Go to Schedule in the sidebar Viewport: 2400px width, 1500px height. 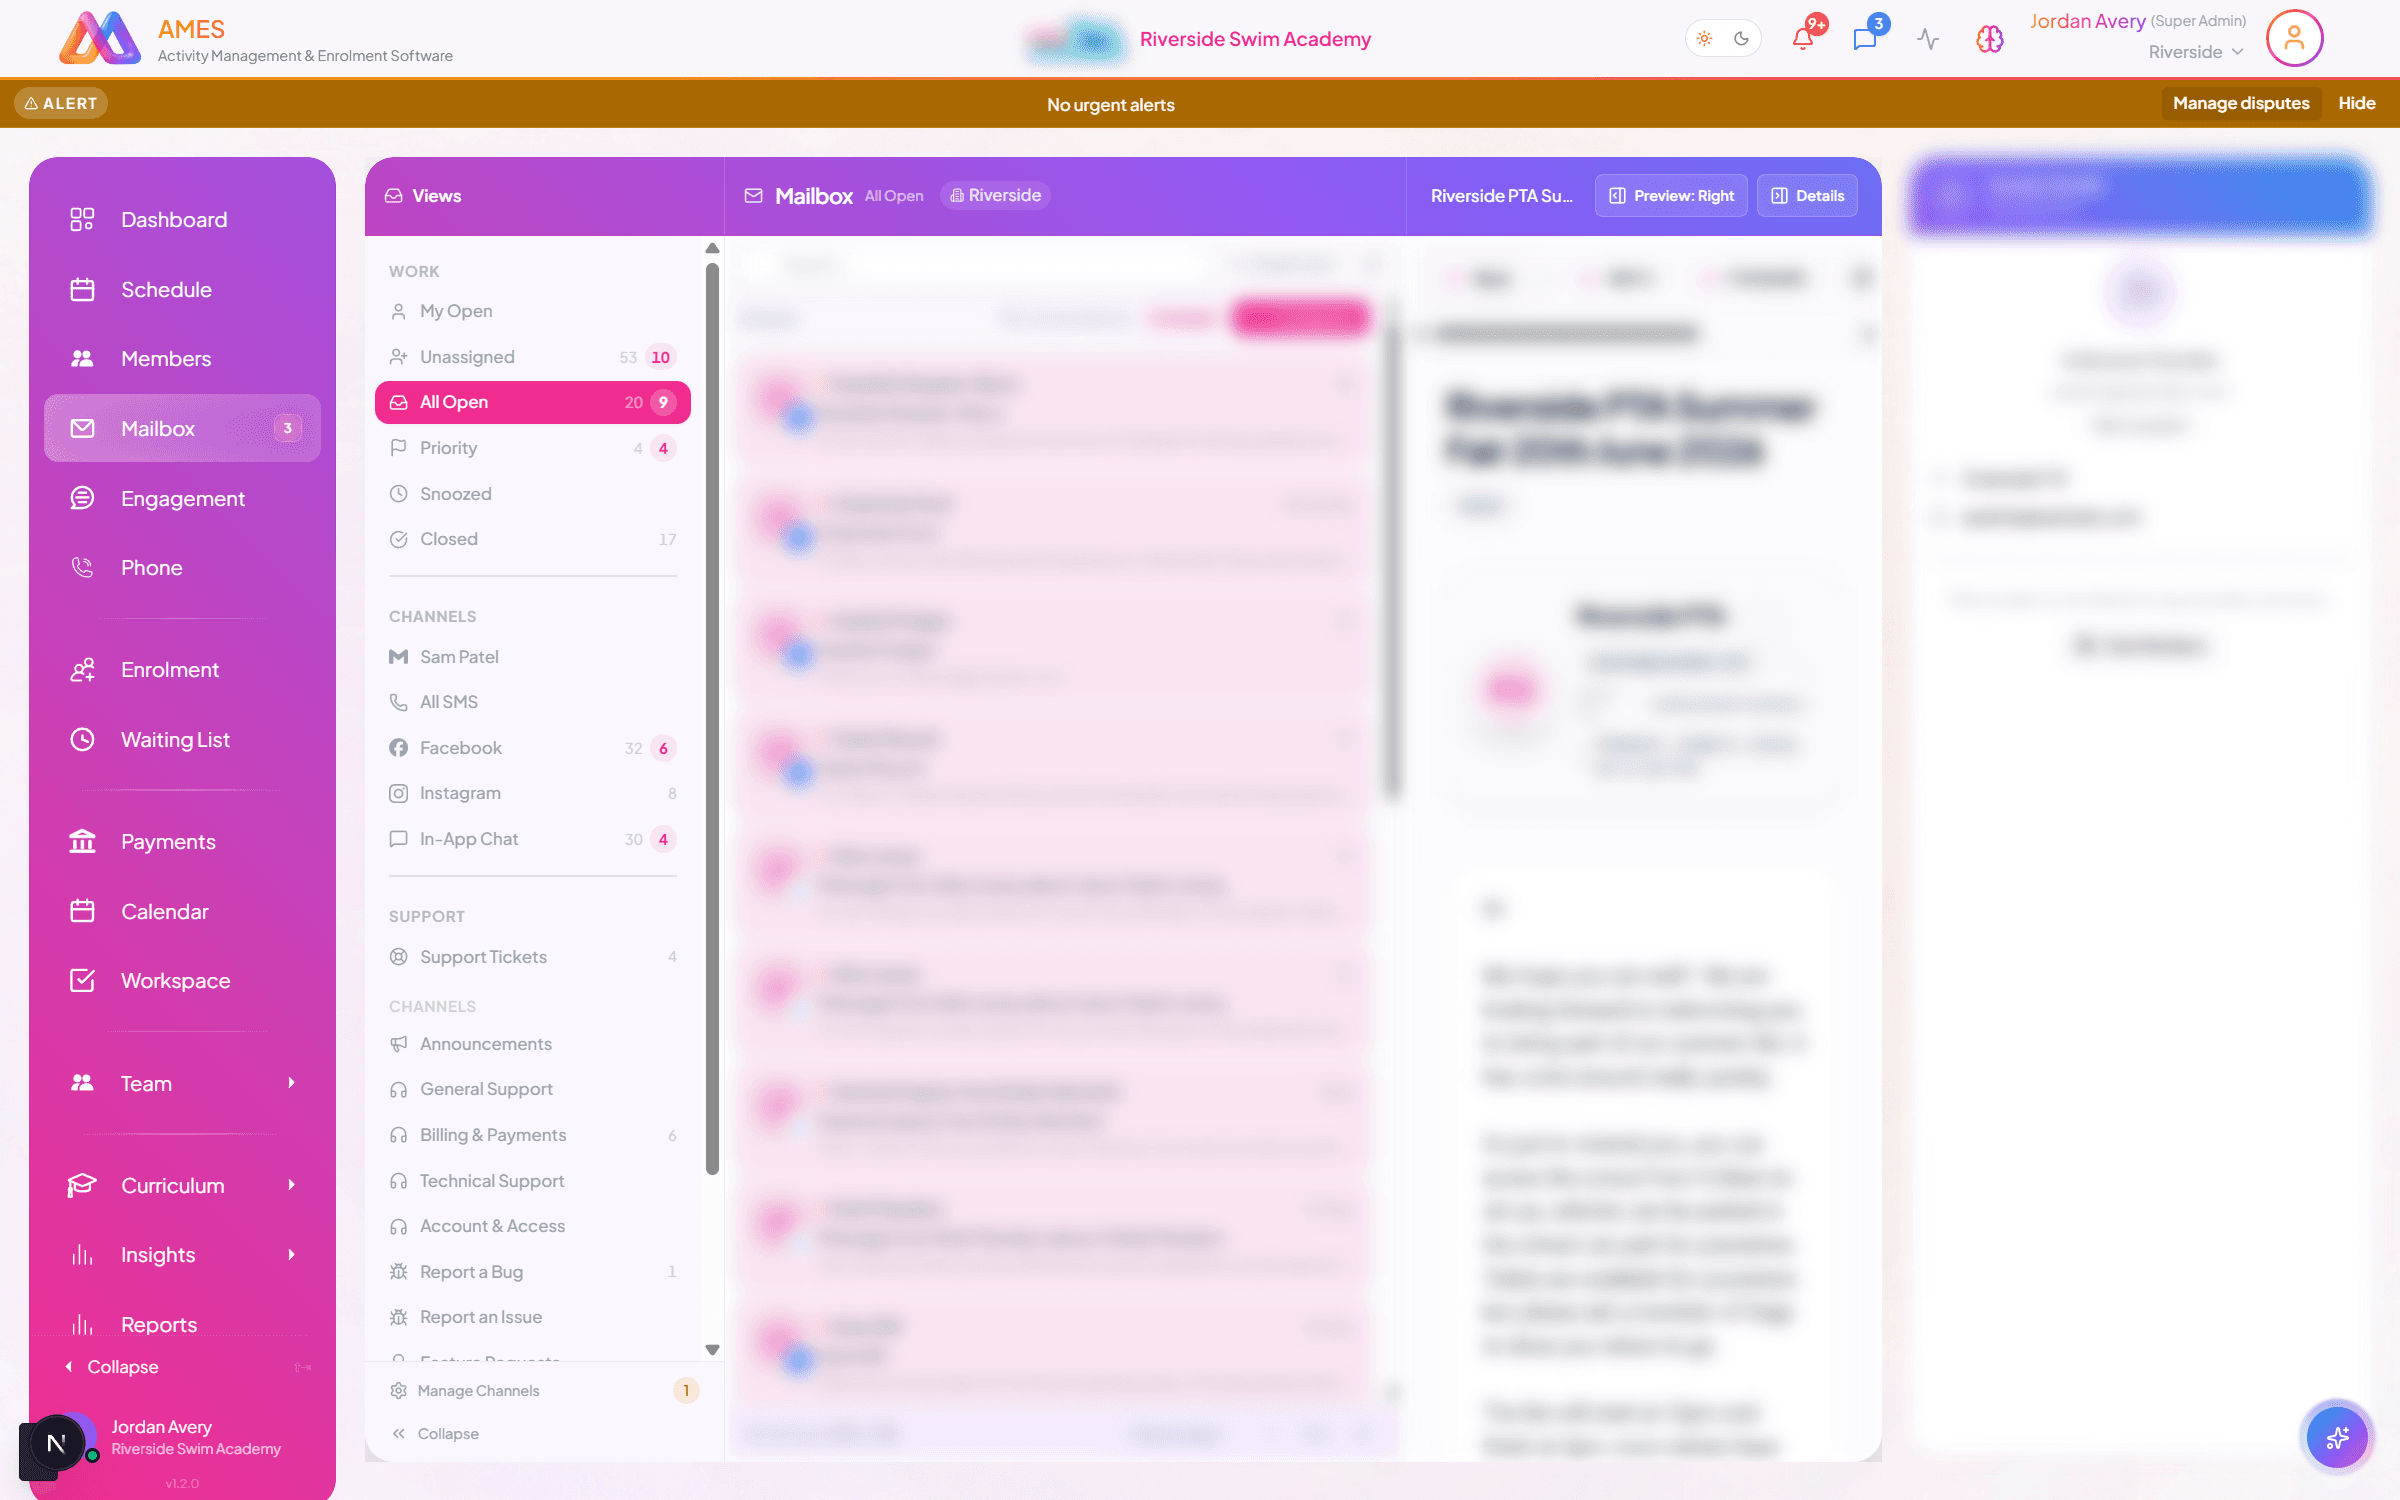(182, 290)
